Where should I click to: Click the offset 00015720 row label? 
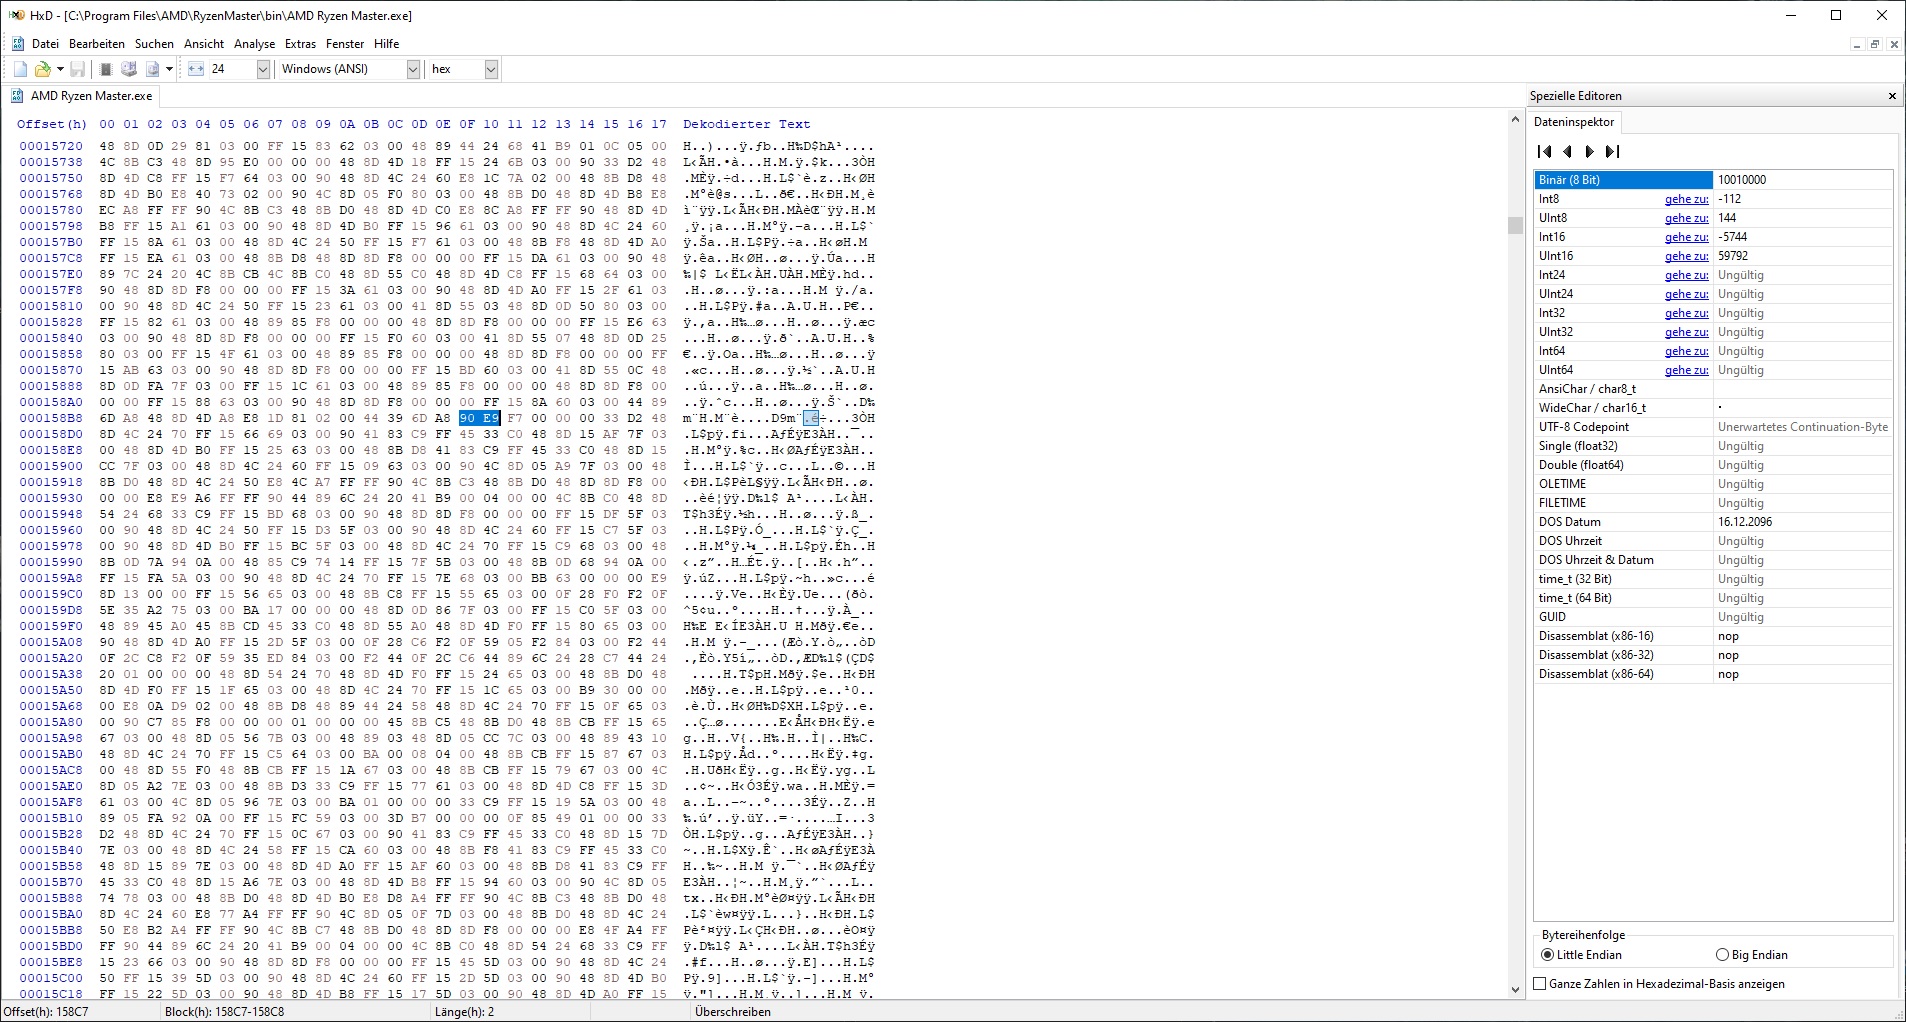pos(51,146)
